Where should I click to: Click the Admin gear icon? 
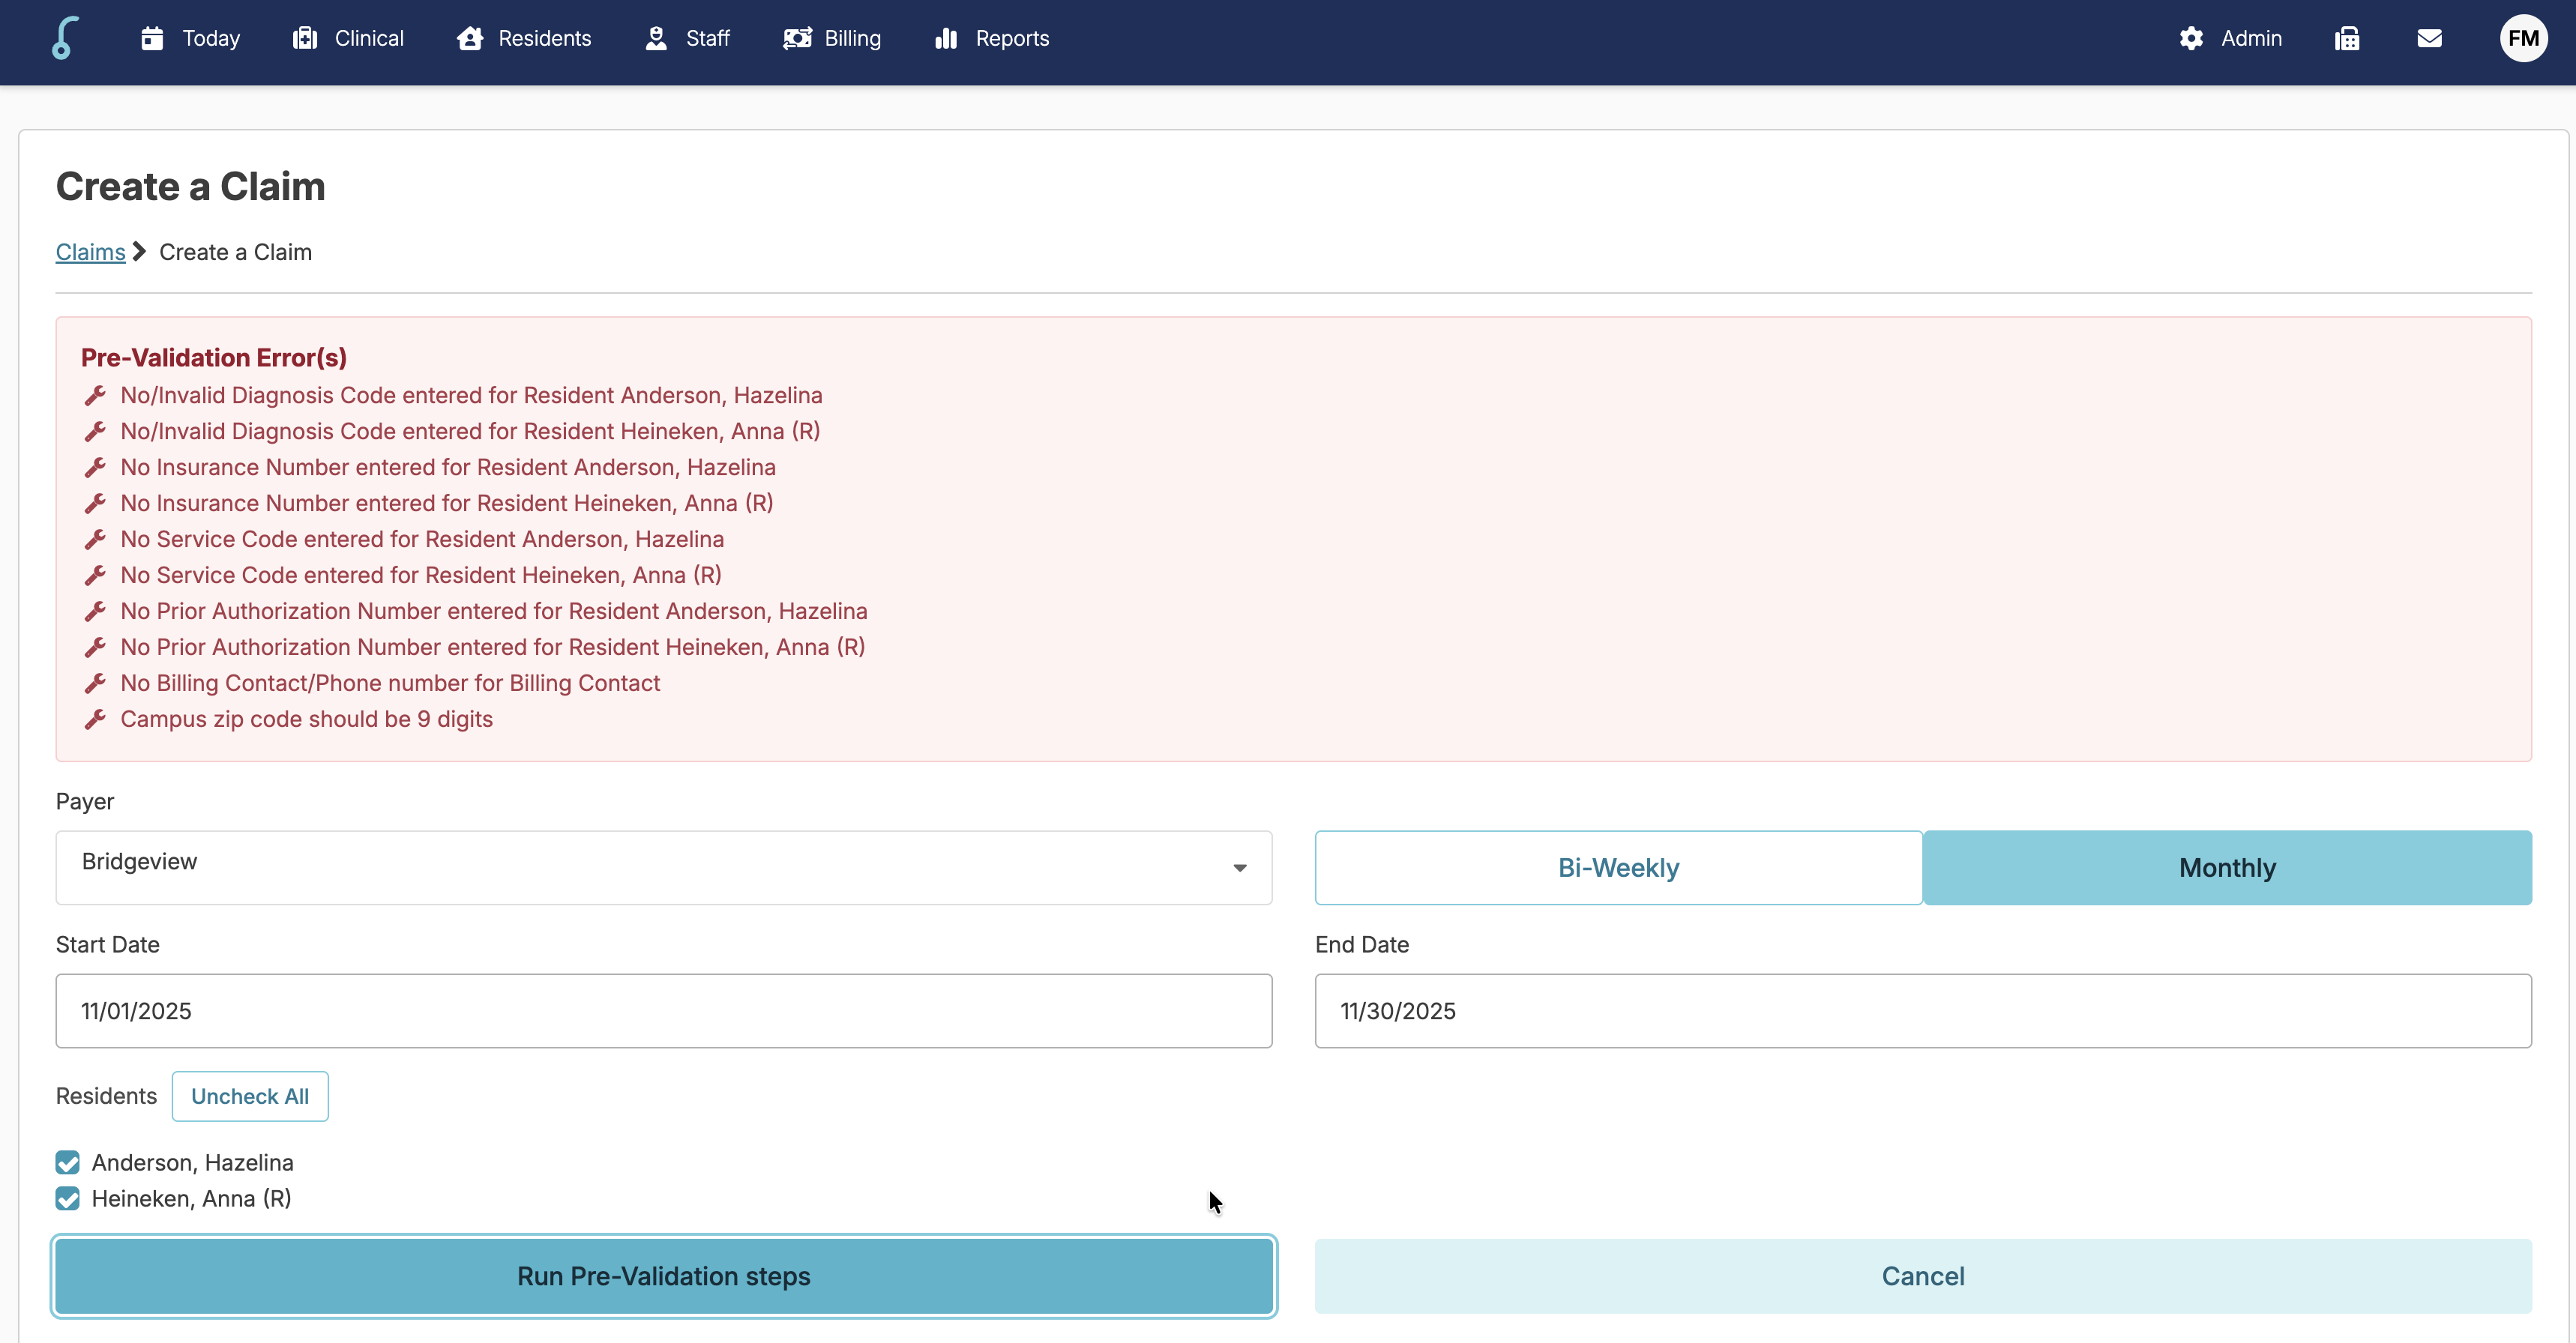(2191, 38)
